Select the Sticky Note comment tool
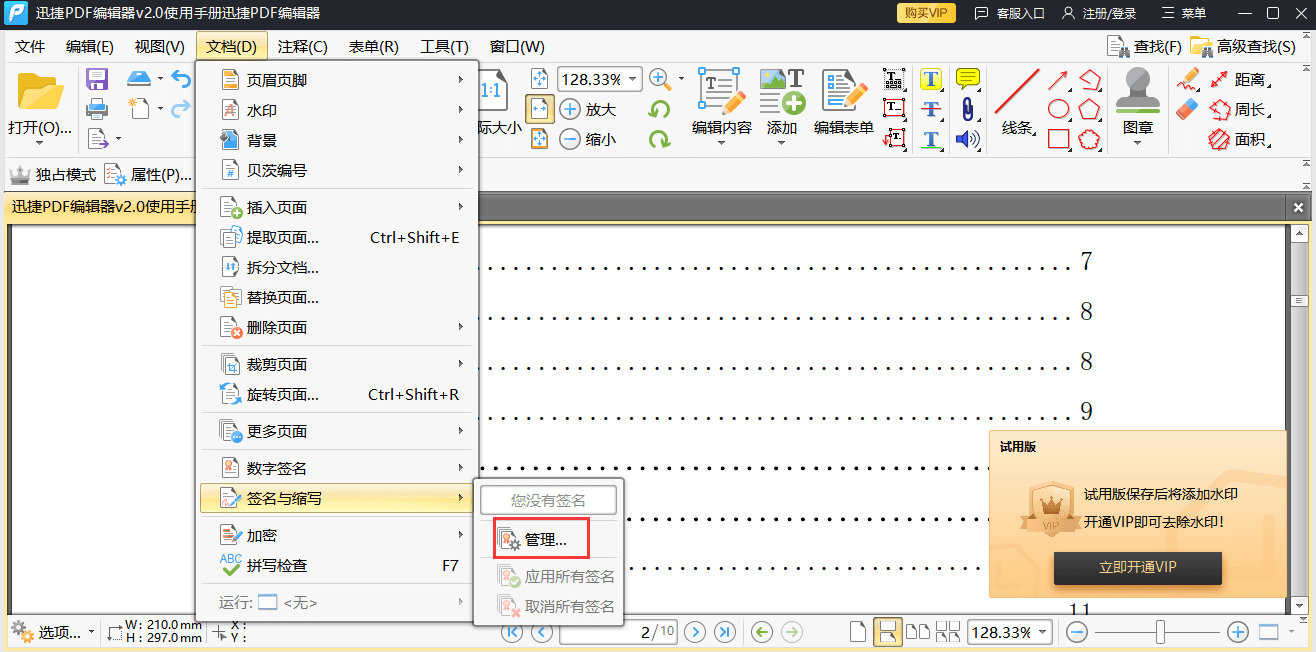1316x652 pixels. (x=967, y=79)
